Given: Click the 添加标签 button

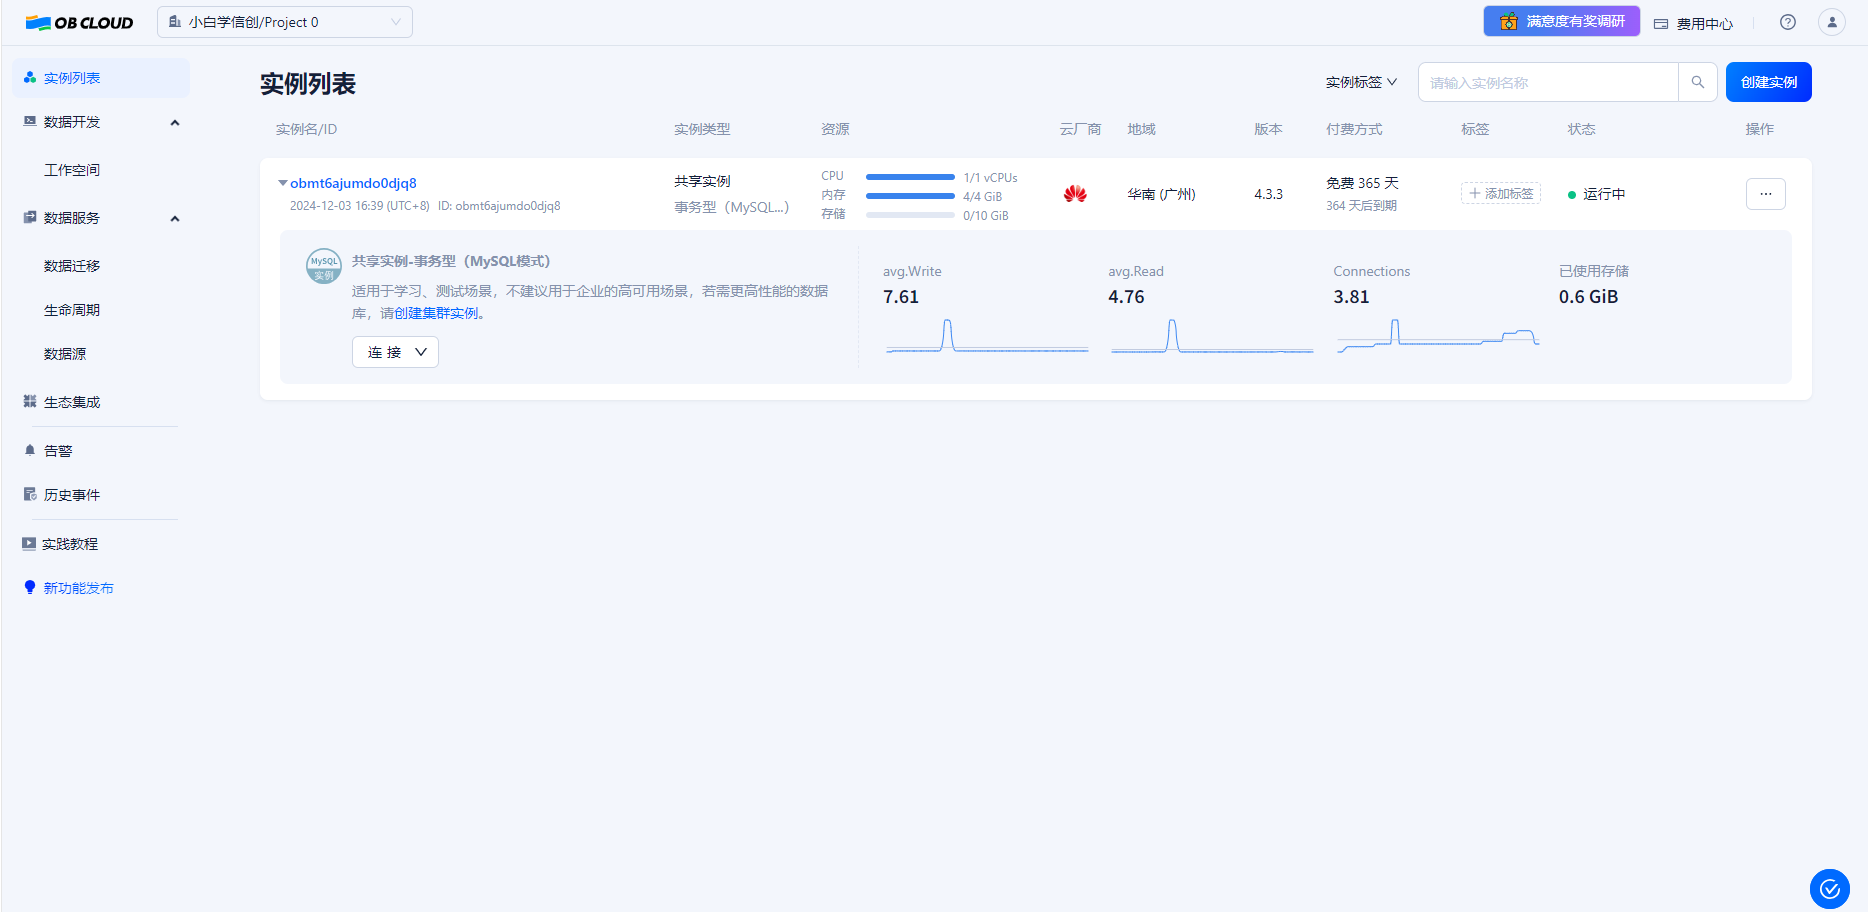Looking at the screenshot, I should (x=1501, y=194).
